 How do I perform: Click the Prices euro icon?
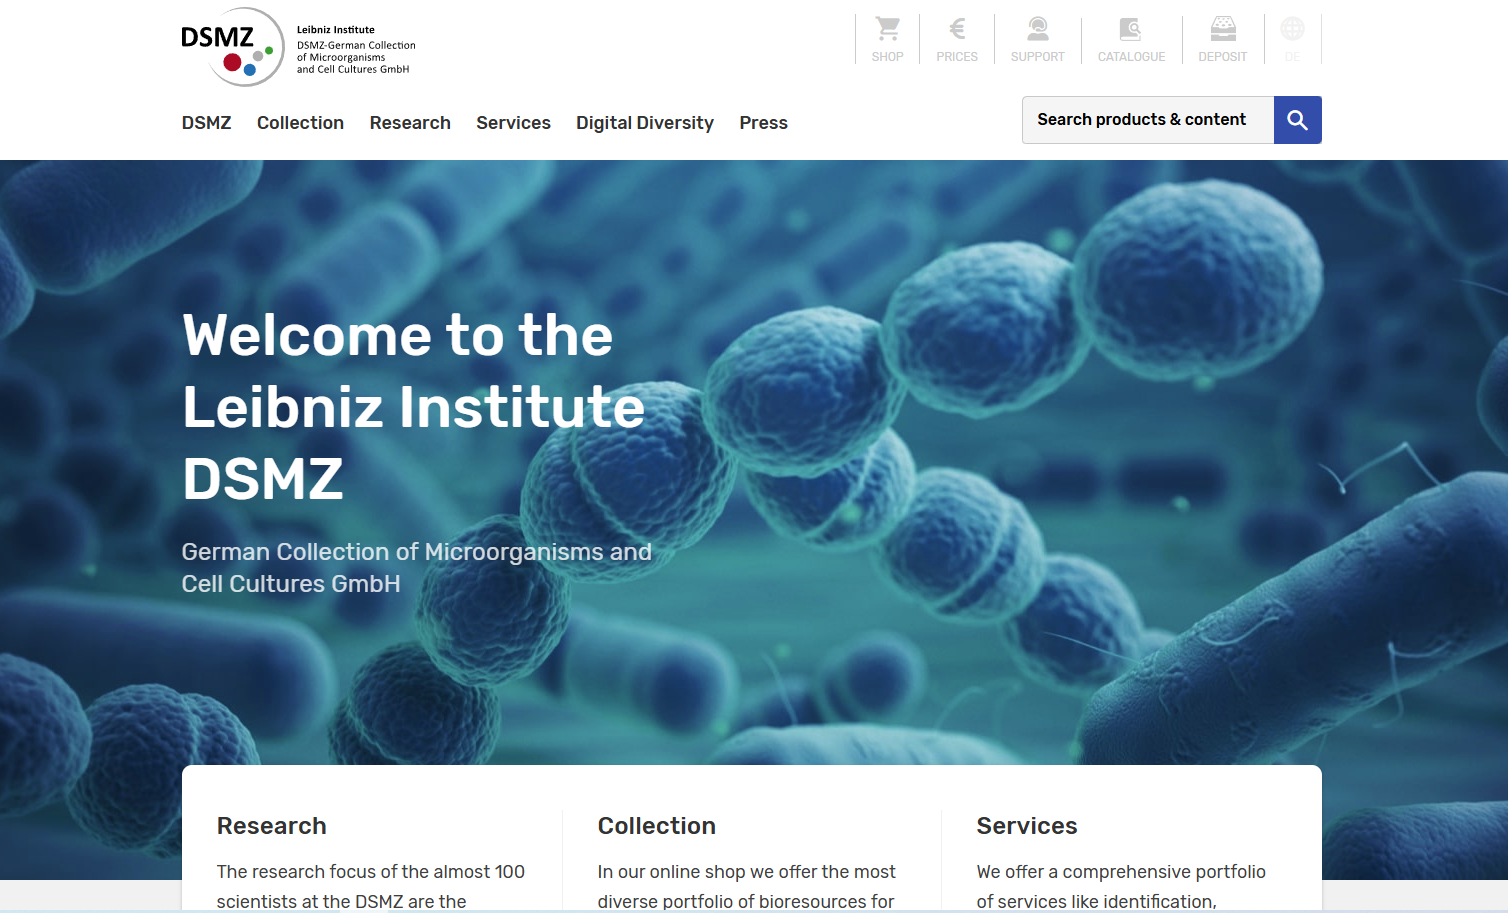point(957,30)
